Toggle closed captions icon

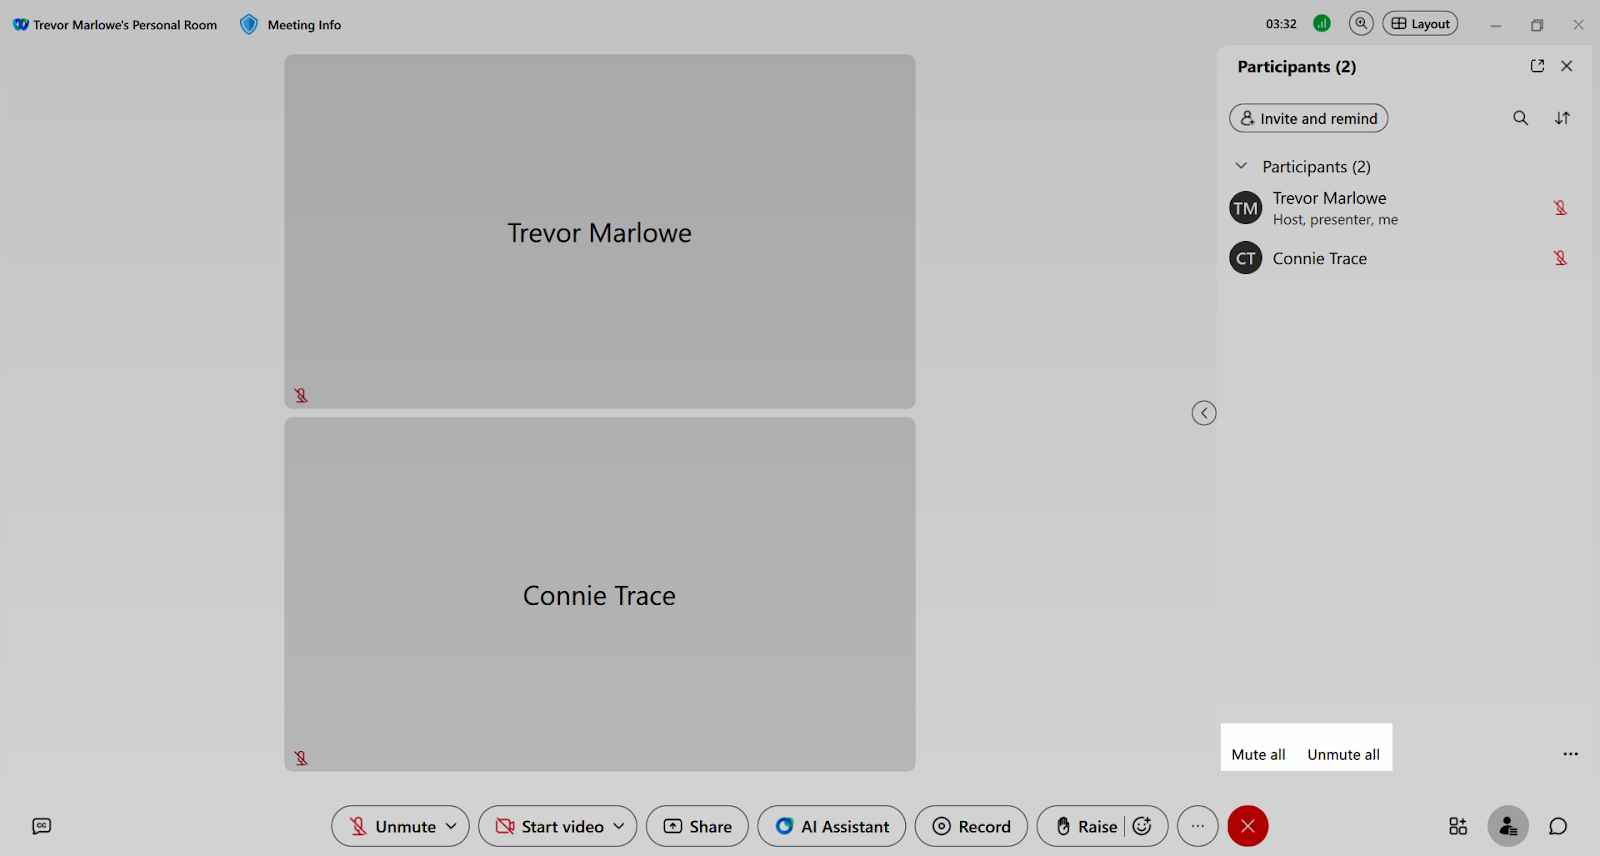coord(42,826)
